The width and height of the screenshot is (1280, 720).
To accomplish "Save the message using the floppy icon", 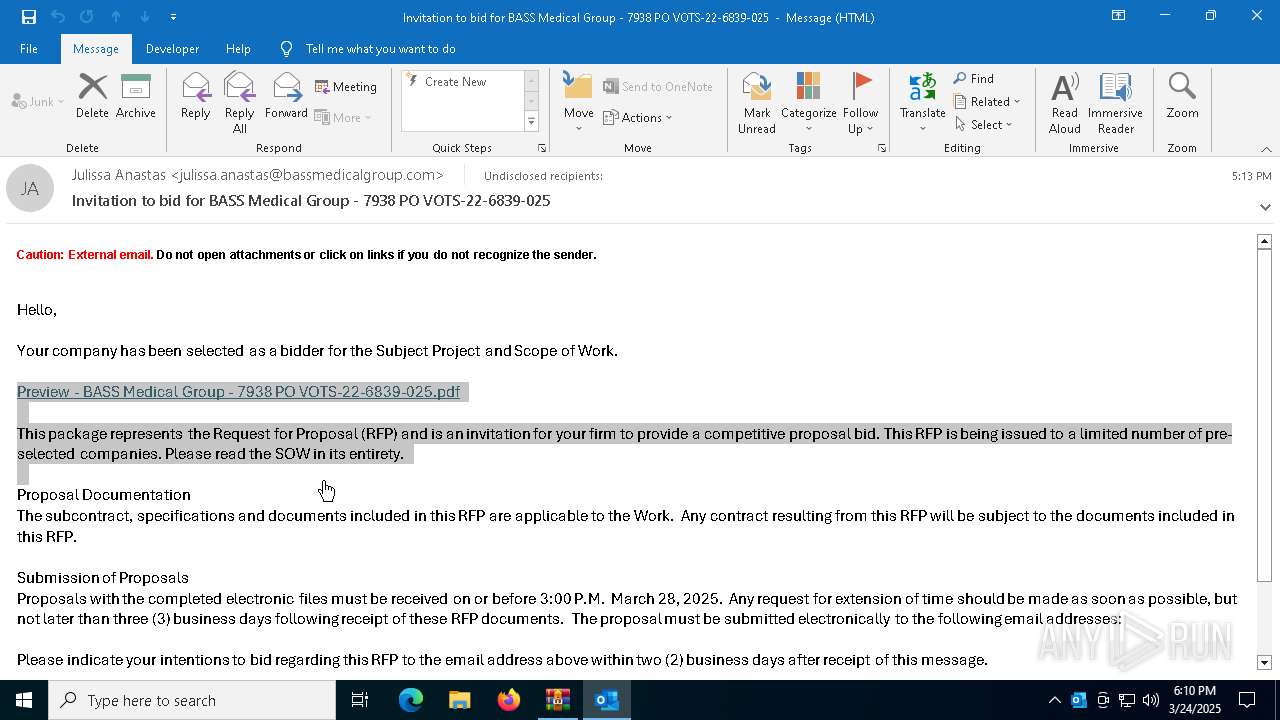I will (29, 17).
